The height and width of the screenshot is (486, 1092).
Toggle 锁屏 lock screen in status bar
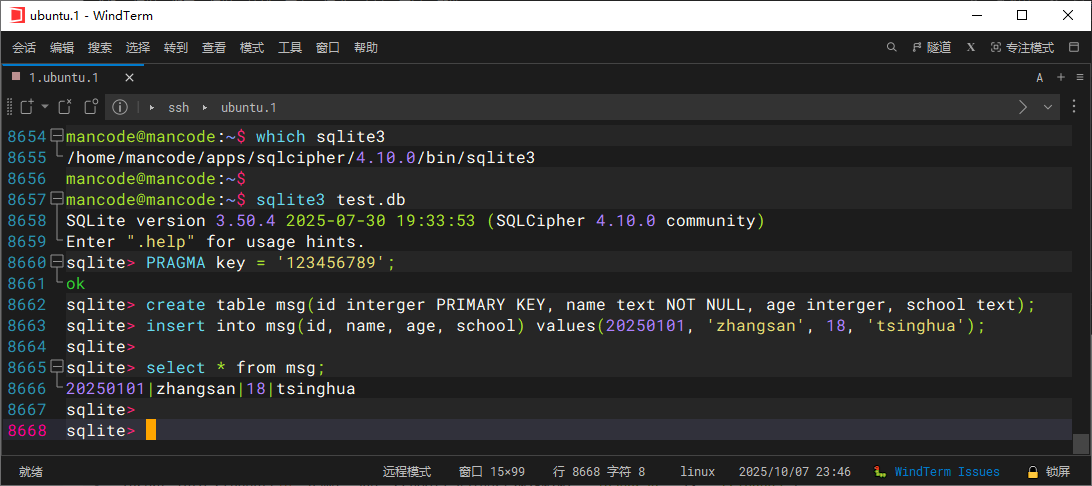(1048, 472)
